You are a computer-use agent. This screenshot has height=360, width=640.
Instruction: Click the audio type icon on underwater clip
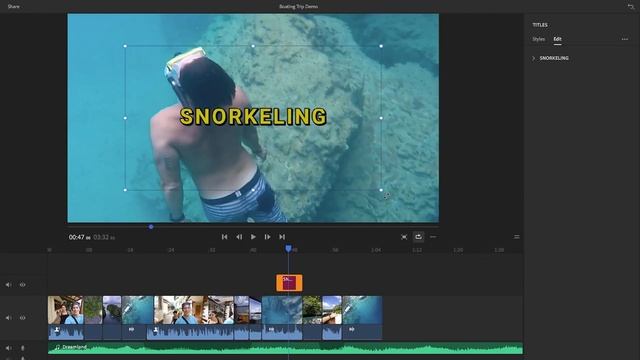(271, 329)
